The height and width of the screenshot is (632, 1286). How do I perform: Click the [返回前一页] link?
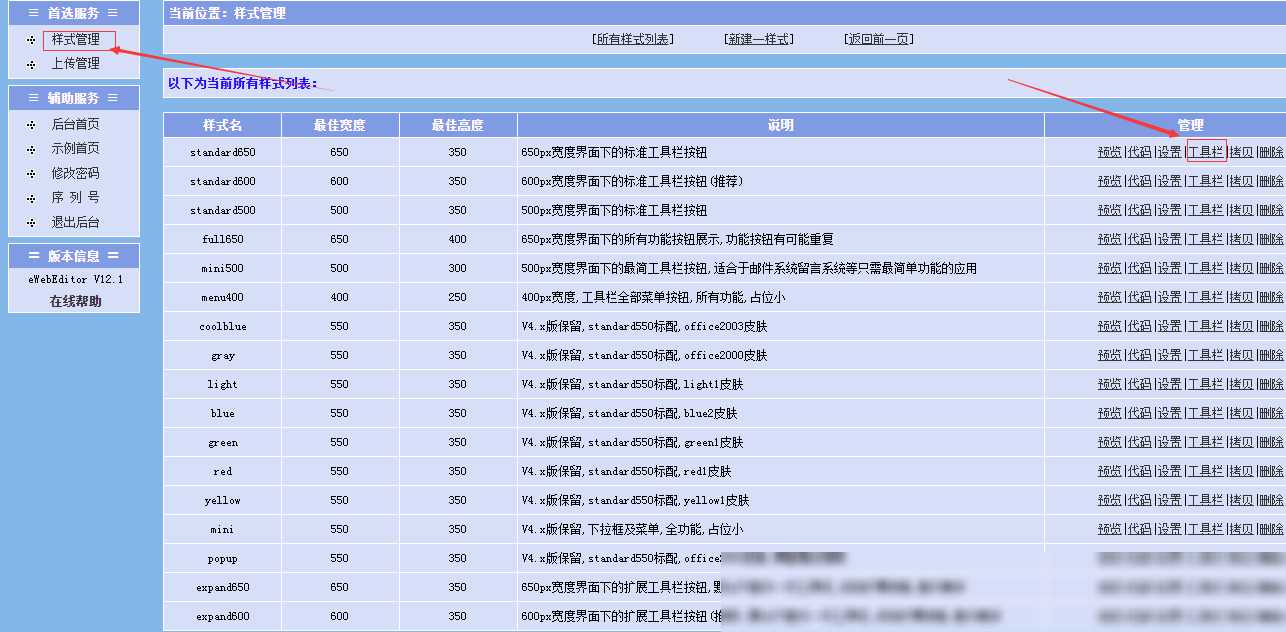[879, 39]
